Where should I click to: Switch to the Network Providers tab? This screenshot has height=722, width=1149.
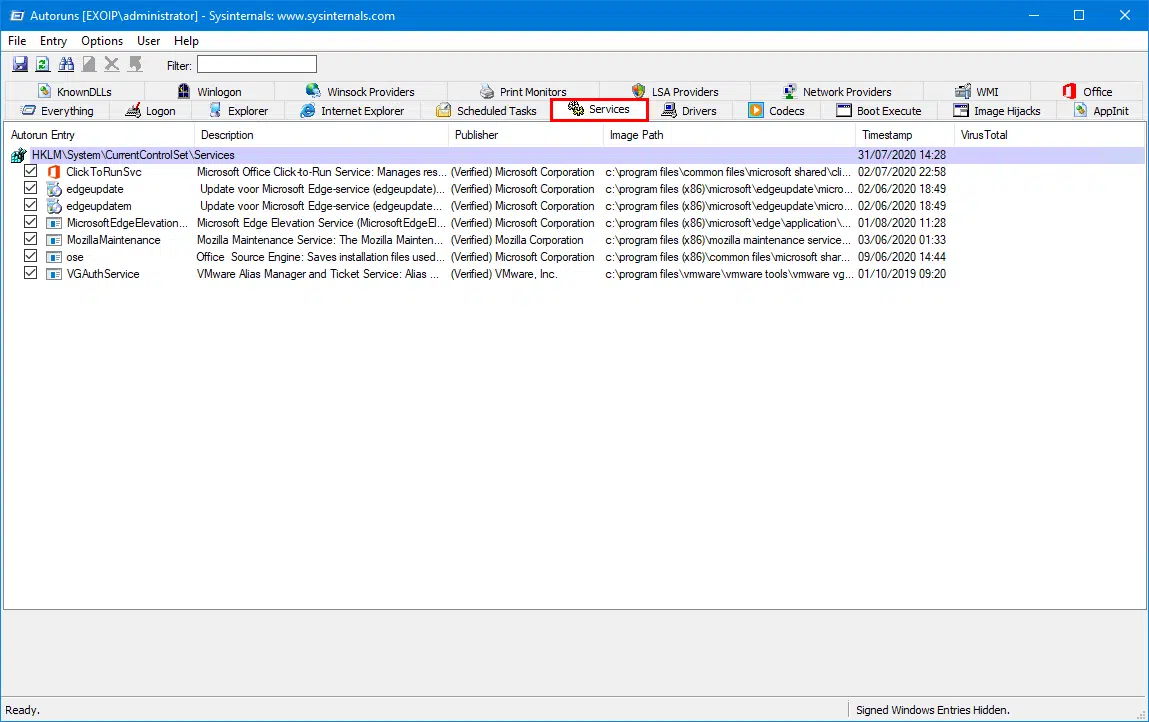(838, 92)
